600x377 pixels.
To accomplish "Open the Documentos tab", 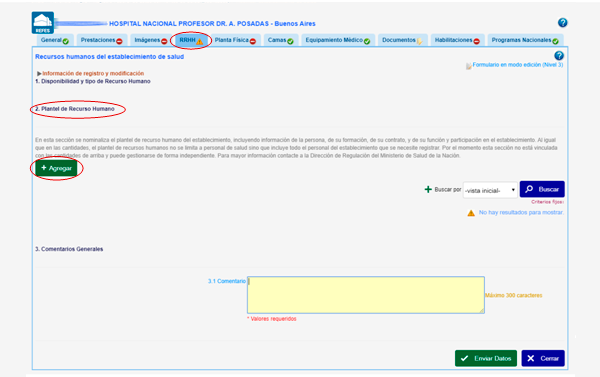I will pyautogui.click(x=403, y=40).
